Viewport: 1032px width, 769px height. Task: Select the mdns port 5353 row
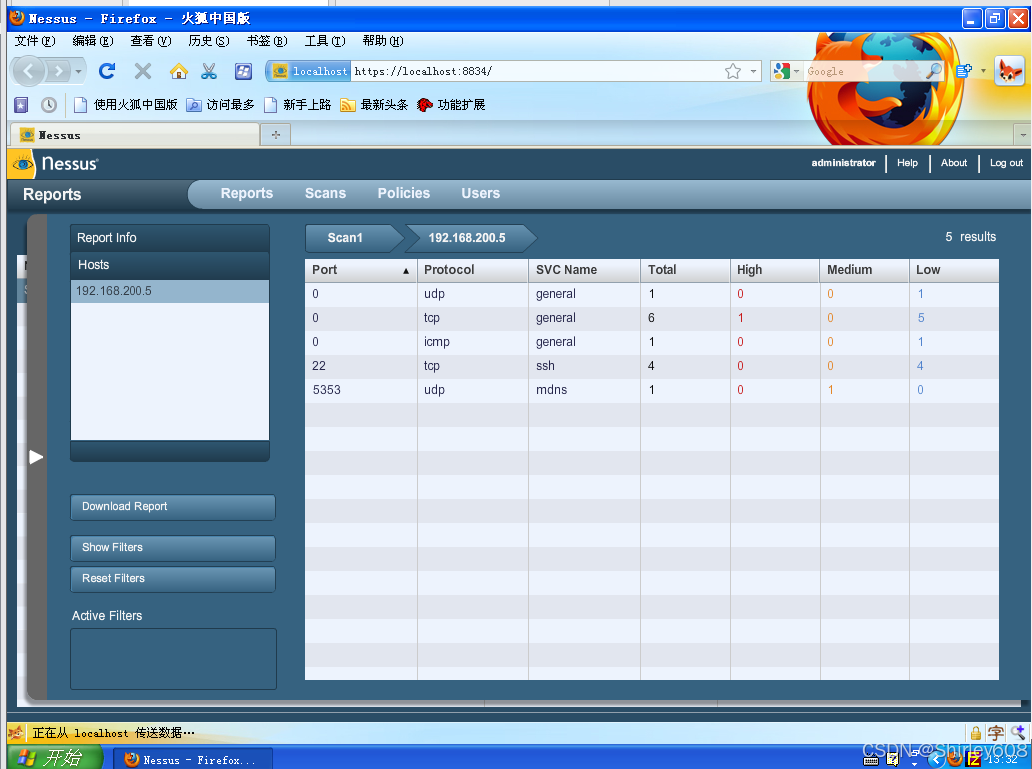click(x=652, y=390)
